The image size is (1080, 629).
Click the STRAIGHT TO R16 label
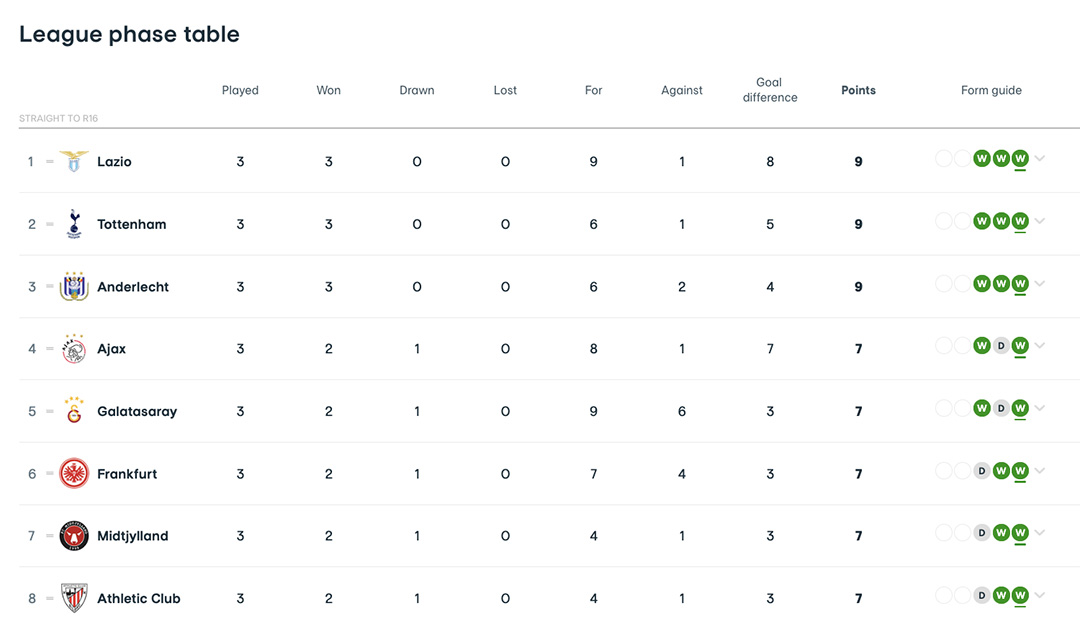59,118
